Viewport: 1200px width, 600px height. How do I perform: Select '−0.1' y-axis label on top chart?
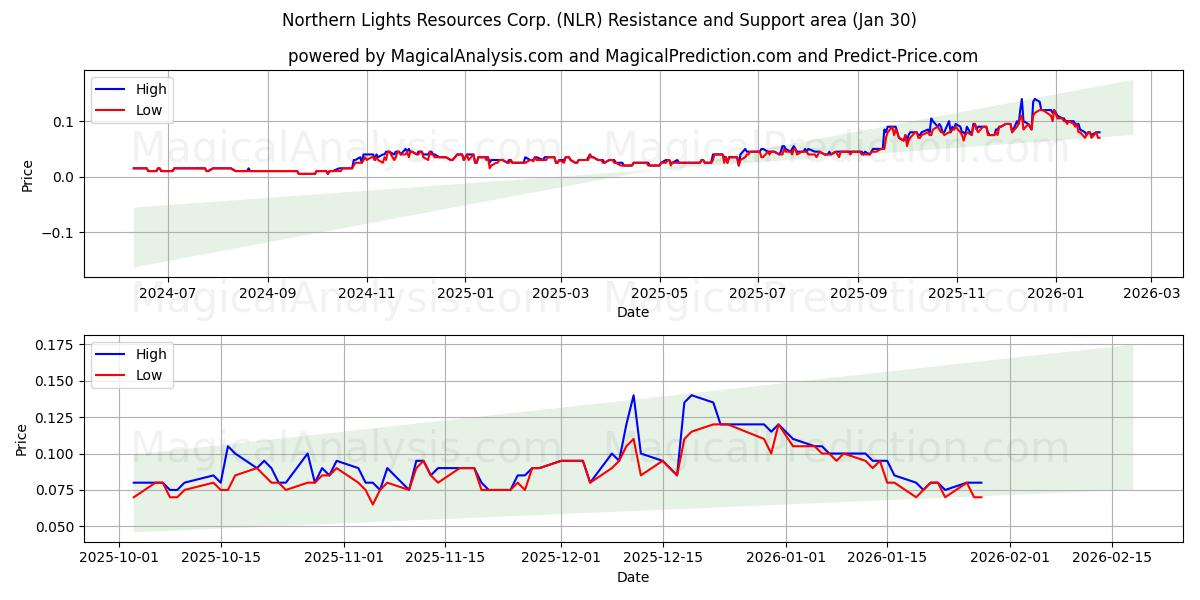[x=59, y=233]
